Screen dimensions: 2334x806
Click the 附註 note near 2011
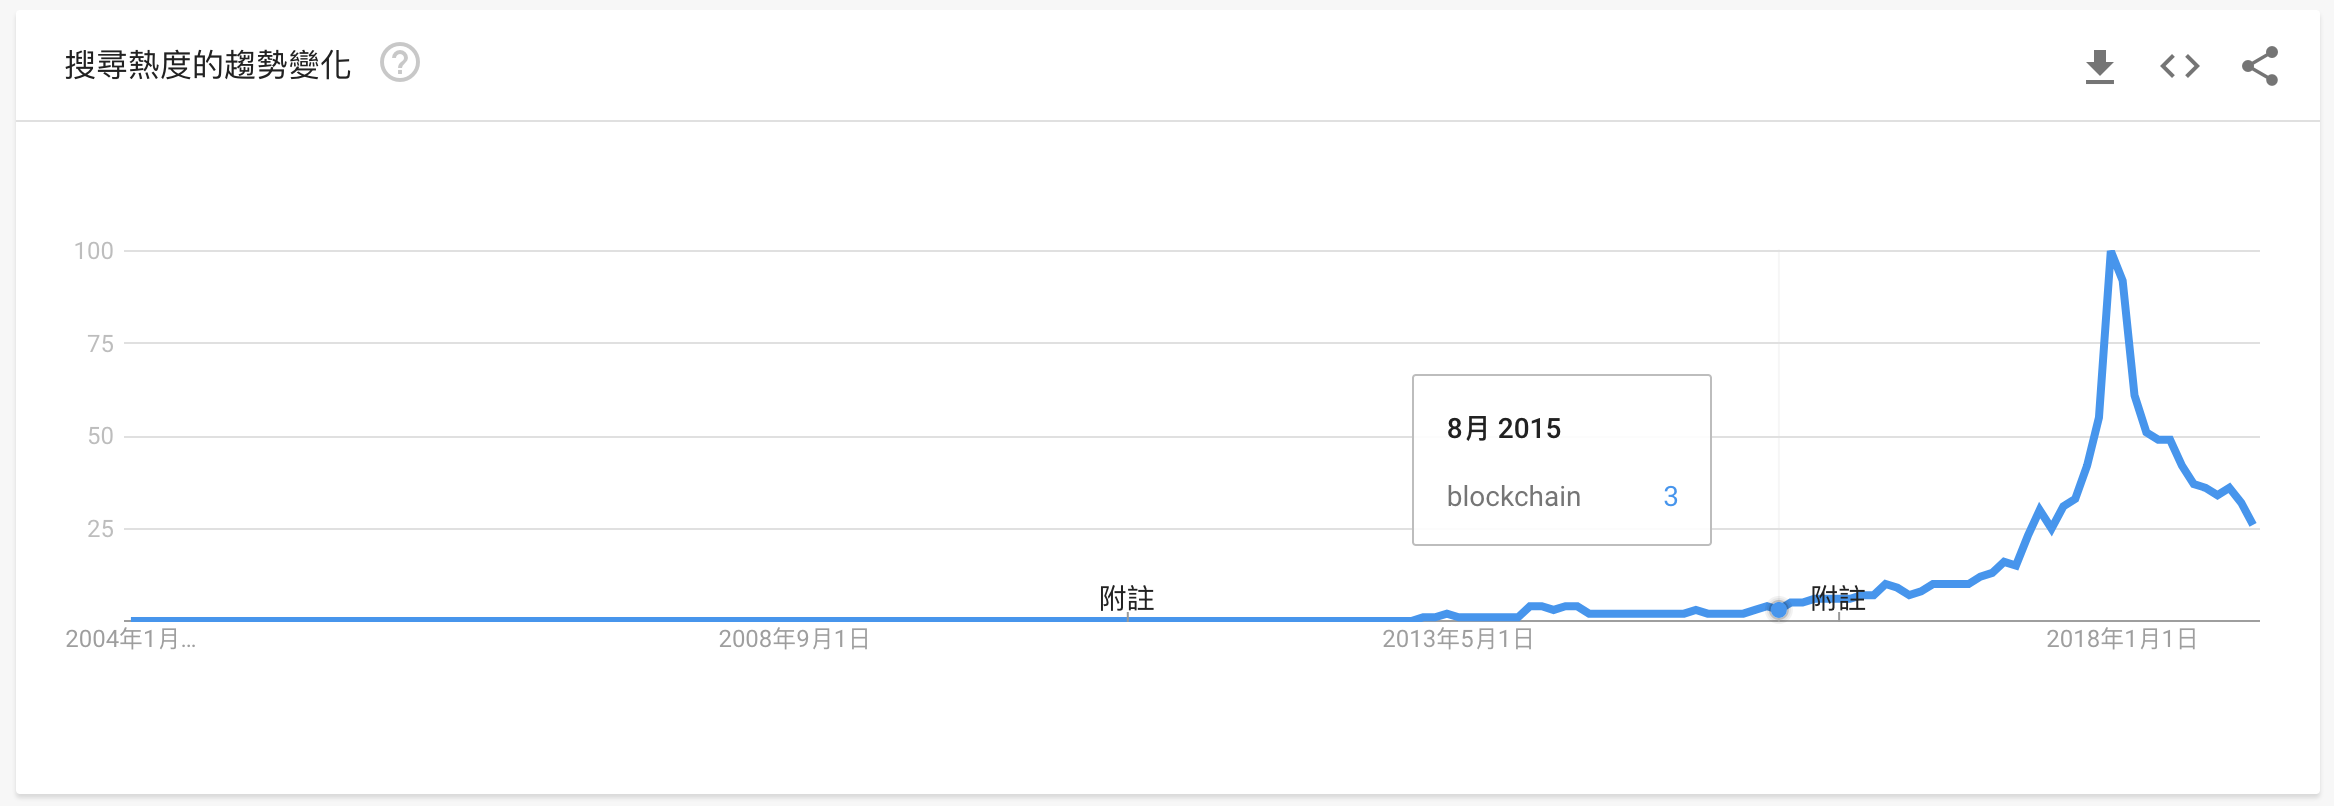point(1126,598)
